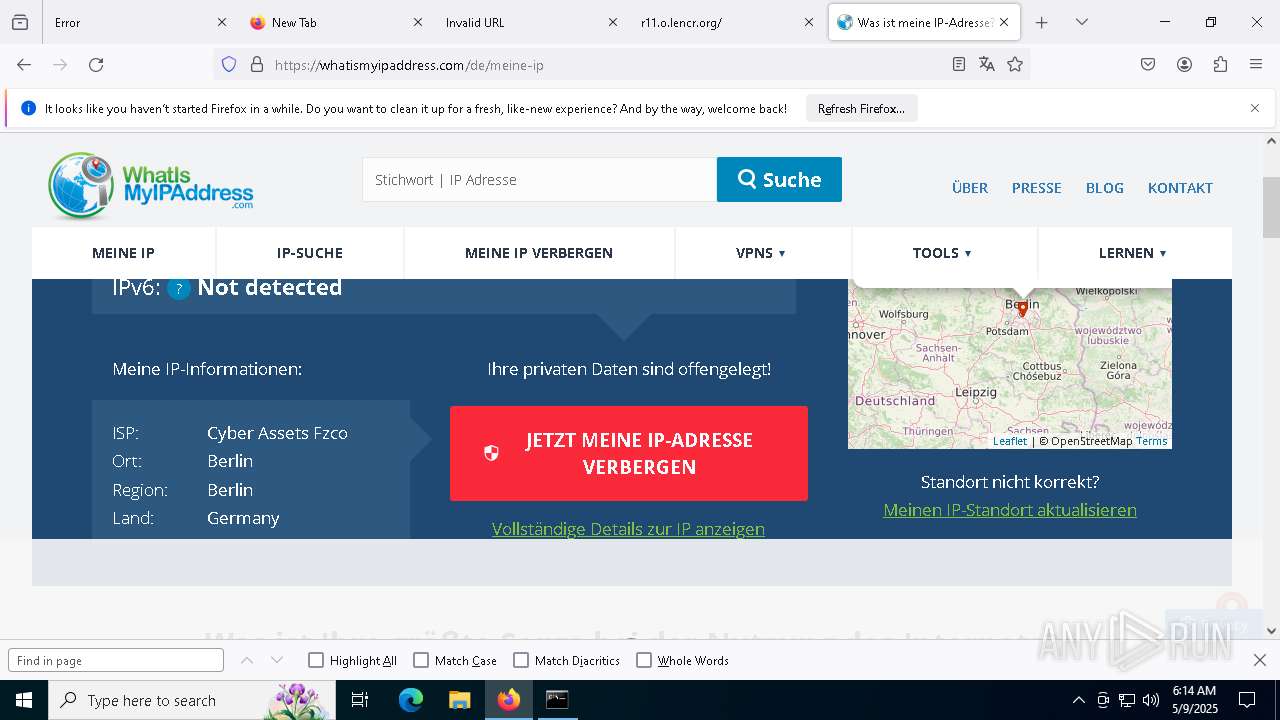
Task: Close the find bar
Action: [1260, 660]
